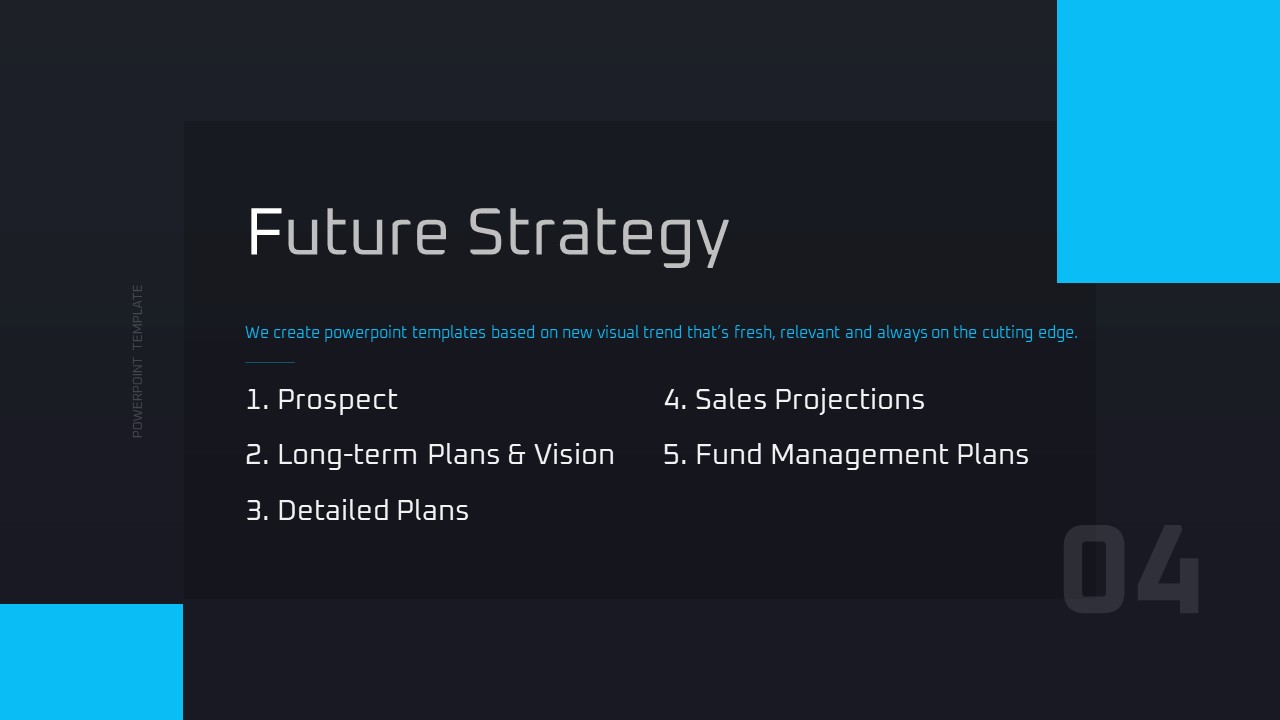Select the '4. Sales Projections' item
Screen dimensions: 1280x720
794,400
